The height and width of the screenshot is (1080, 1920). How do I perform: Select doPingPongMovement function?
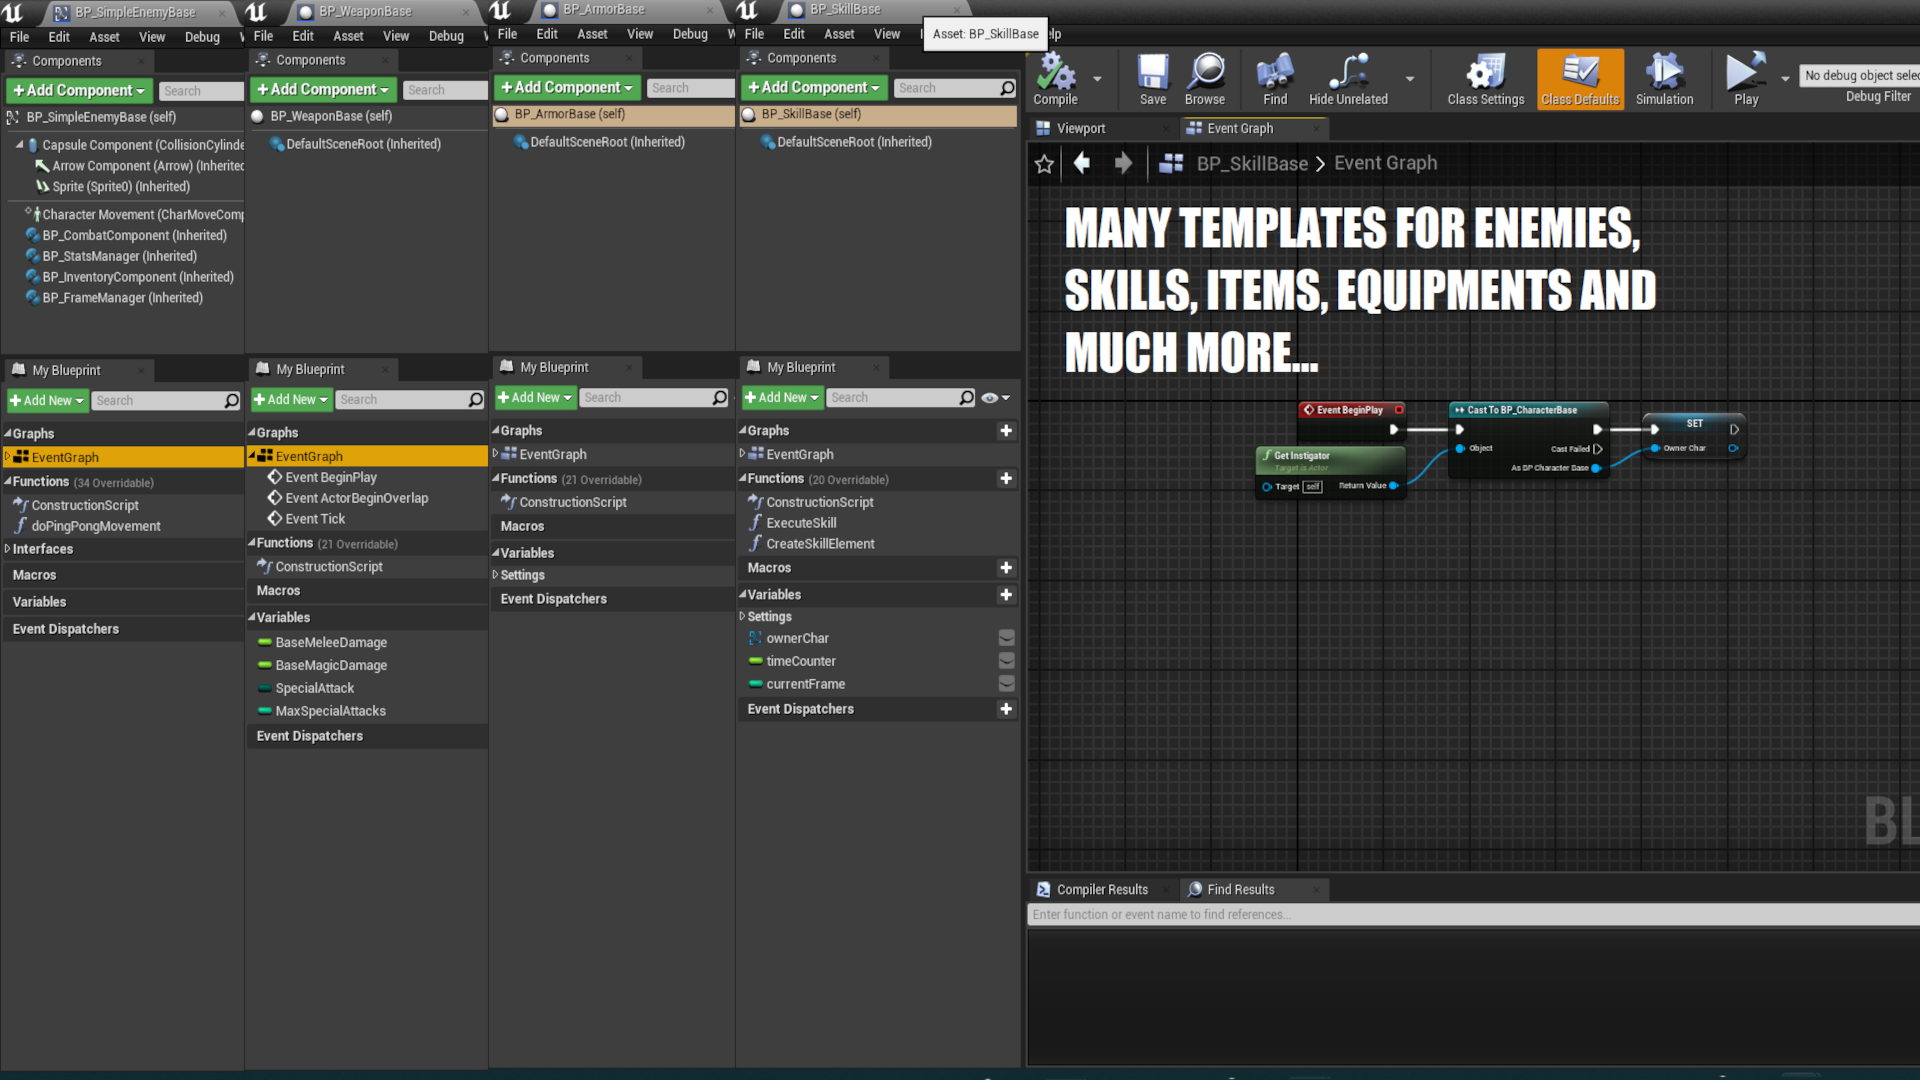(96, 527)
